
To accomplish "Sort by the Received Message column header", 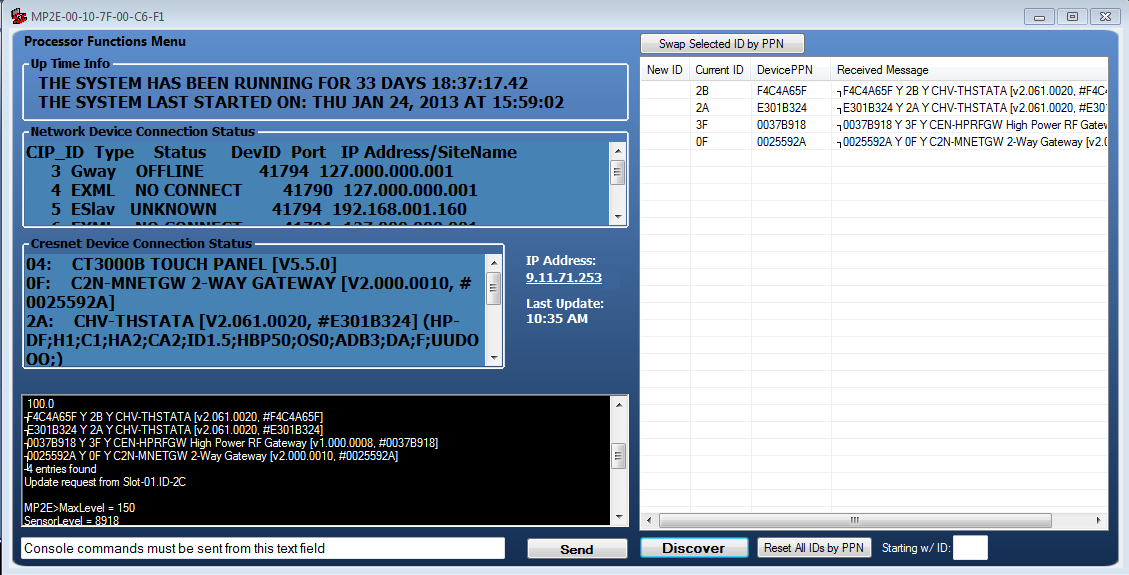I will coord(968,70).
